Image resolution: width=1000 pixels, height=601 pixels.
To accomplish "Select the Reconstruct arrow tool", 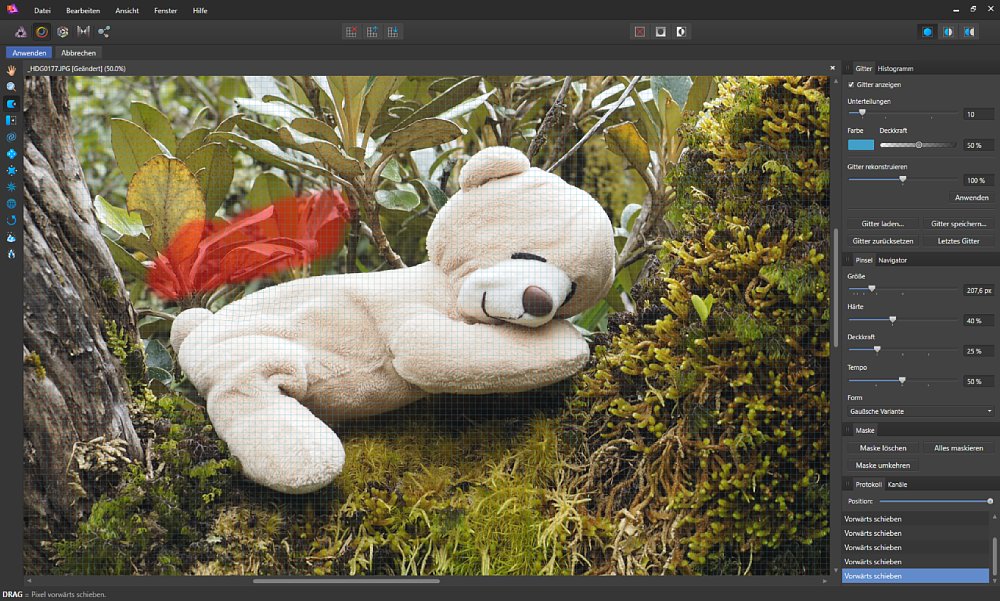I will click(11, 220).
